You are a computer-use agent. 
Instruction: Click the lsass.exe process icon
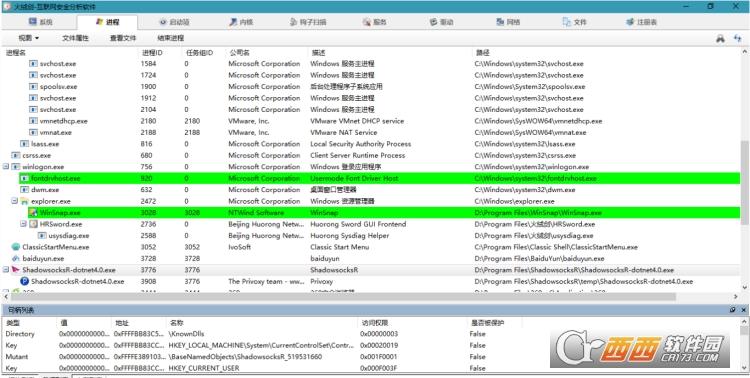tap(24, 144)
